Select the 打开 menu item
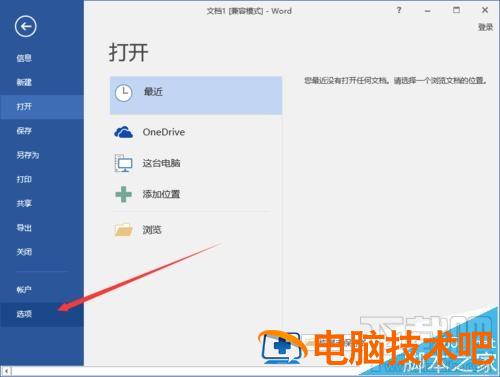The width and height of the screenshot is (500, 377). tap(42, 107)
